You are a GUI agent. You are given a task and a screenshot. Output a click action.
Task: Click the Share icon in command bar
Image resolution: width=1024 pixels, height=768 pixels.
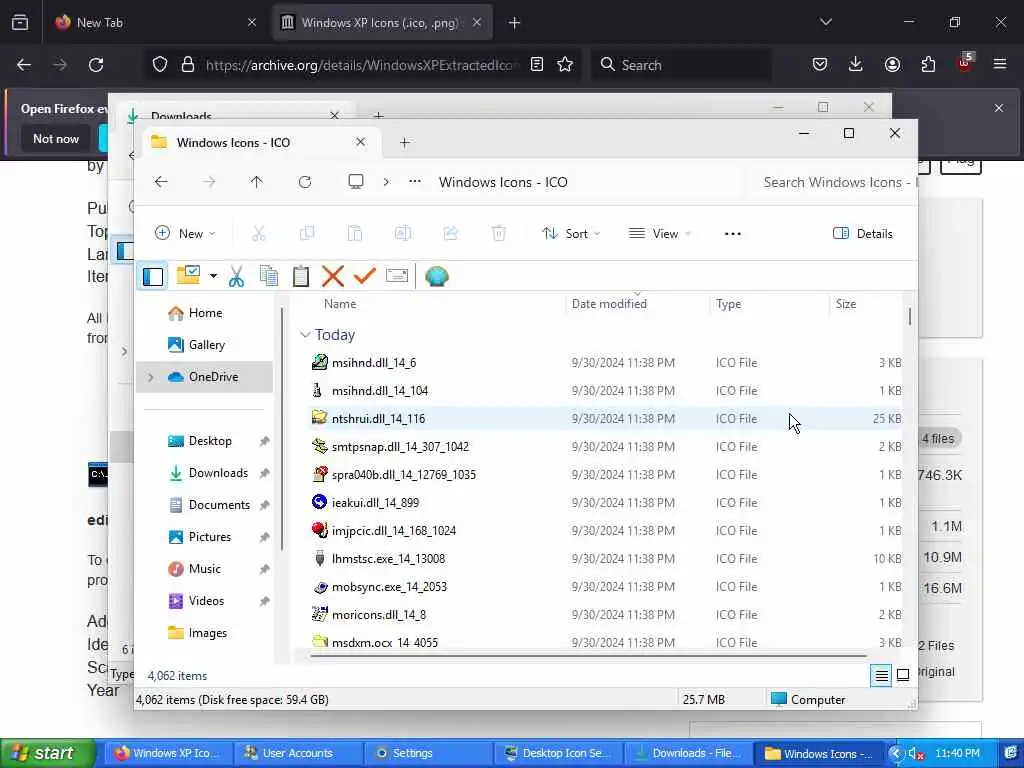pos(451,233)
